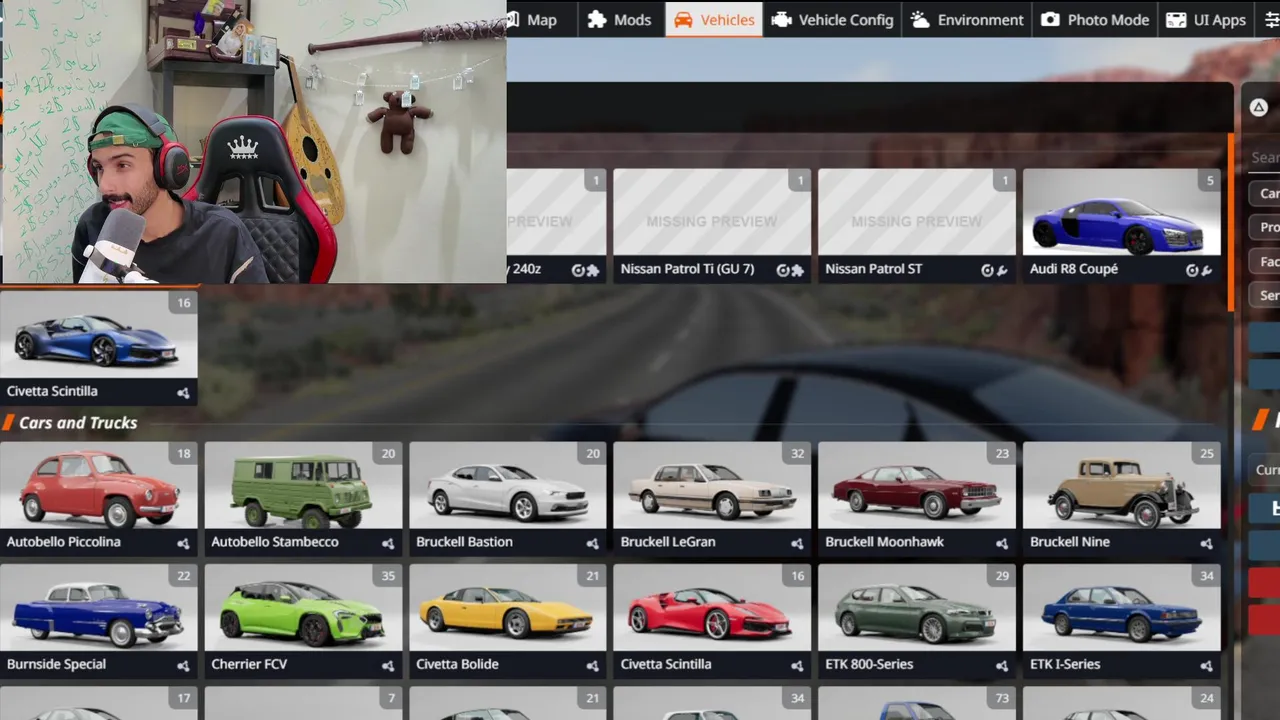The image size is (1280, 720).
Task: Click the puzzle mod icon on Nissan Patrol Ti
Action: coord(797,270)
